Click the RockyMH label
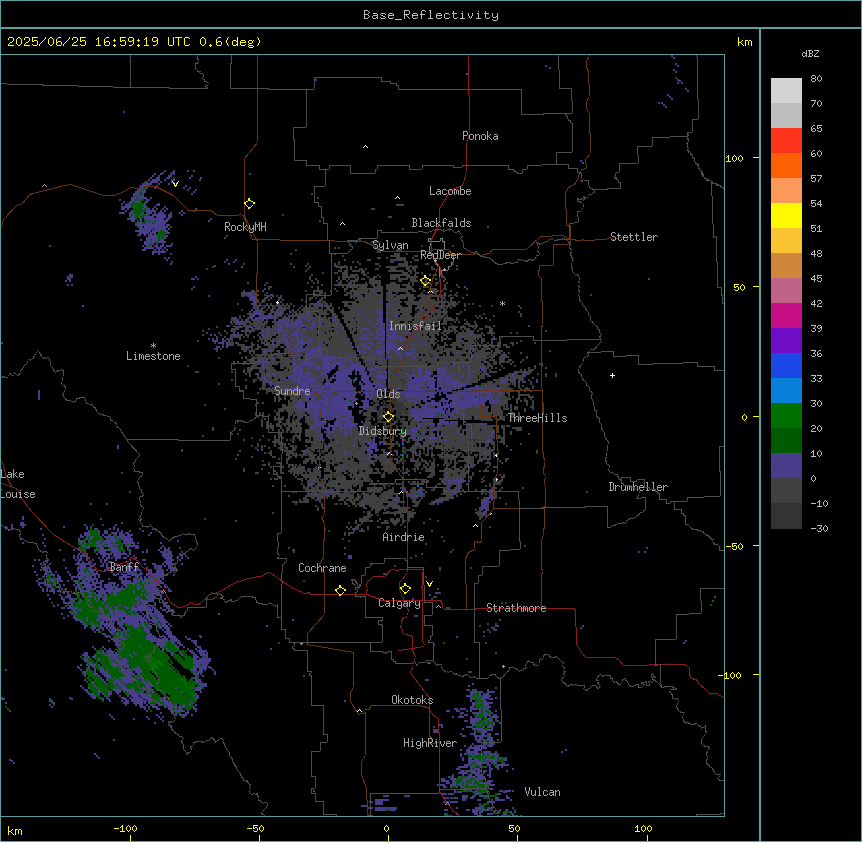 point(245,227)
